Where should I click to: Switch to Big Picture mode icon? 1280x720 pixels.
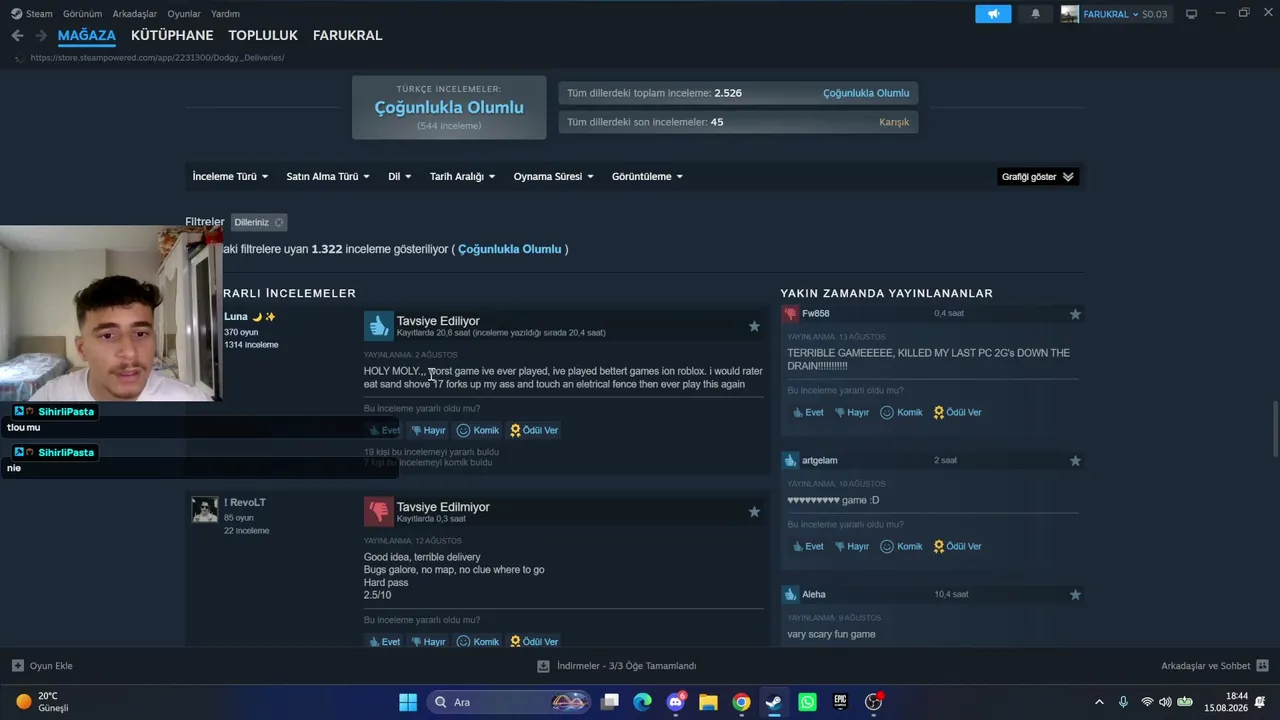[1191, 14]
